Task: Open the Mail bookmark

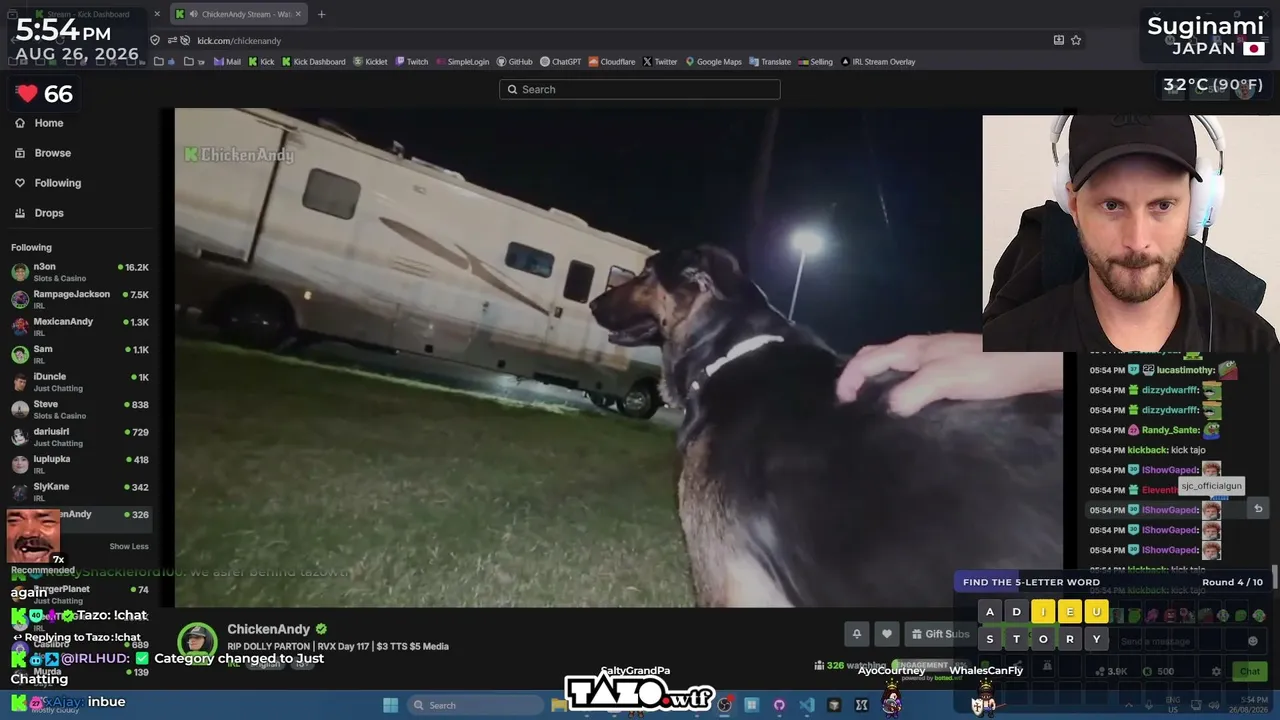Action: pyautogui.click(x=227, y=62)
